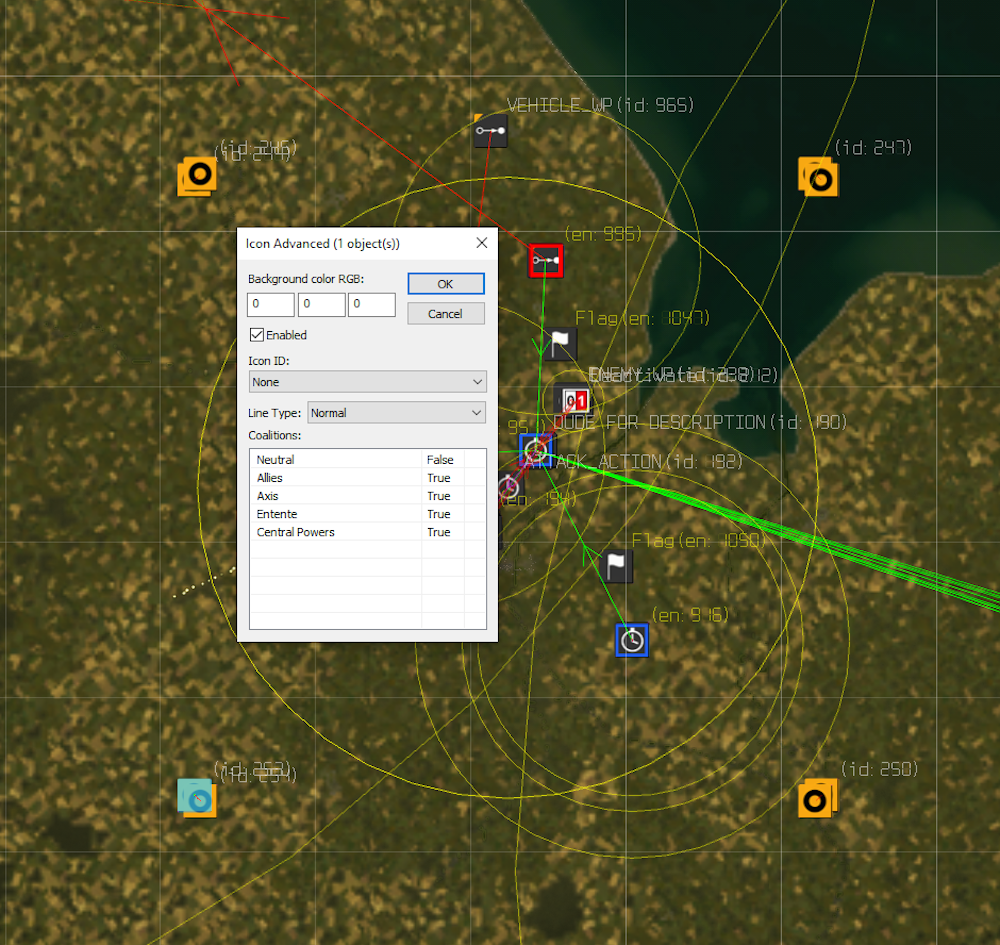Select the teal-highlighted marker id 252
Screen dimensions: 1000x945
click(196, 798)
